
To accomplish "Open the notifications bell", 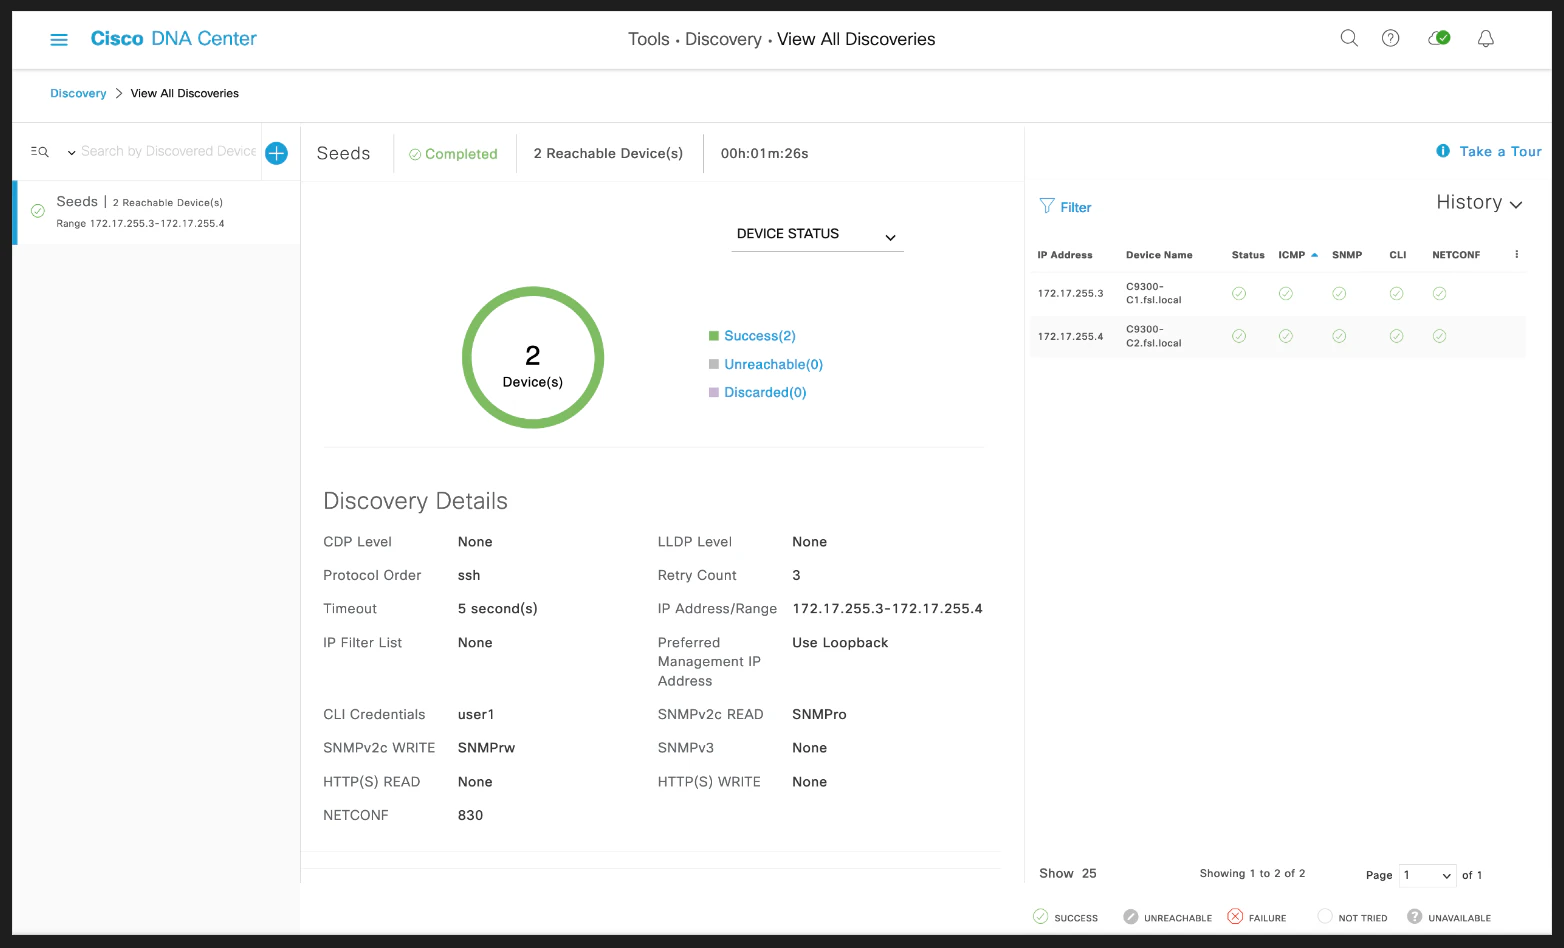I will coord(1486,39).
